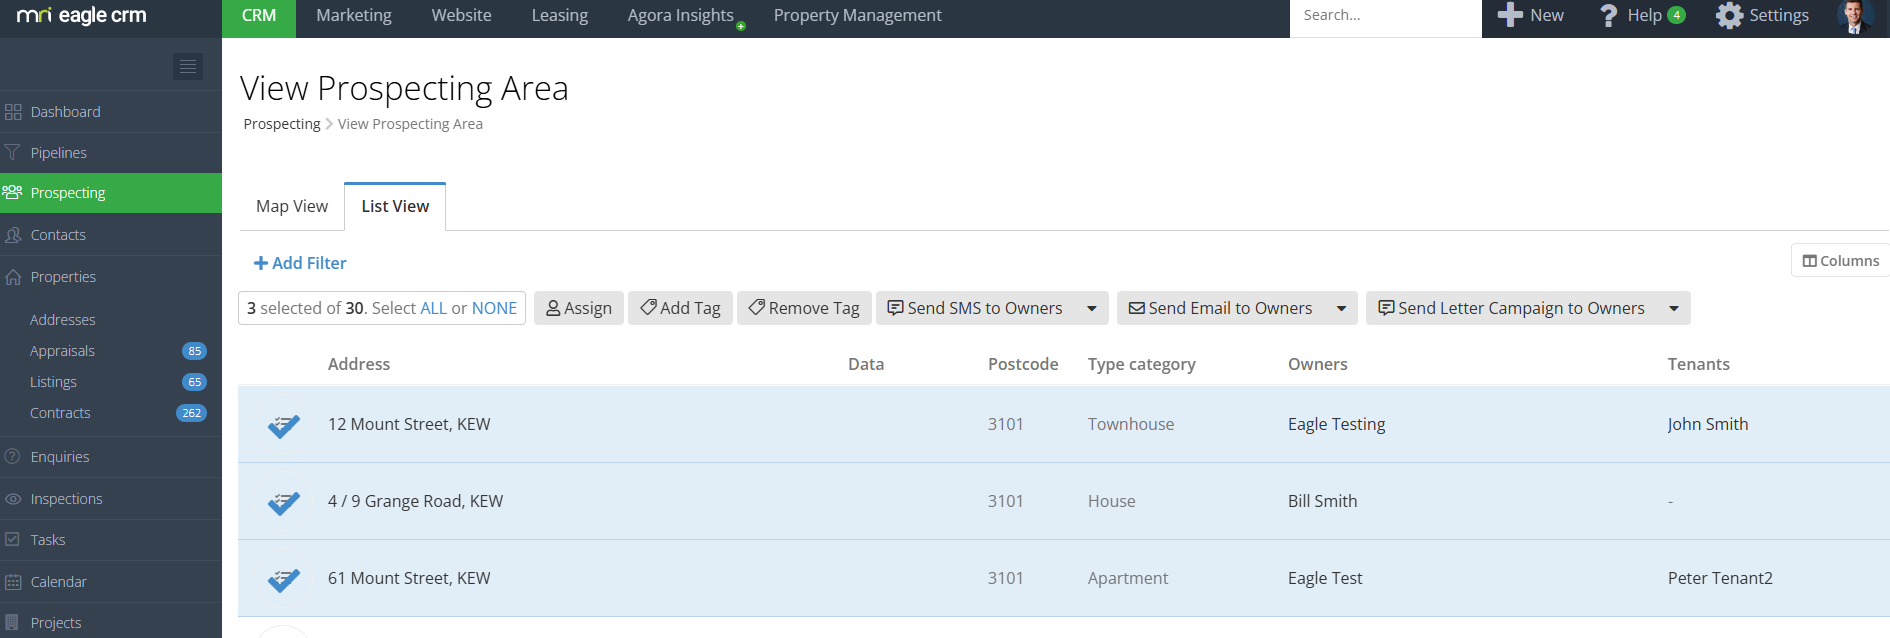Open the Marketing menu in top bar
The width and height of the screenshot is (1890, 638).
pyautogui.click(x=354, y=16)
